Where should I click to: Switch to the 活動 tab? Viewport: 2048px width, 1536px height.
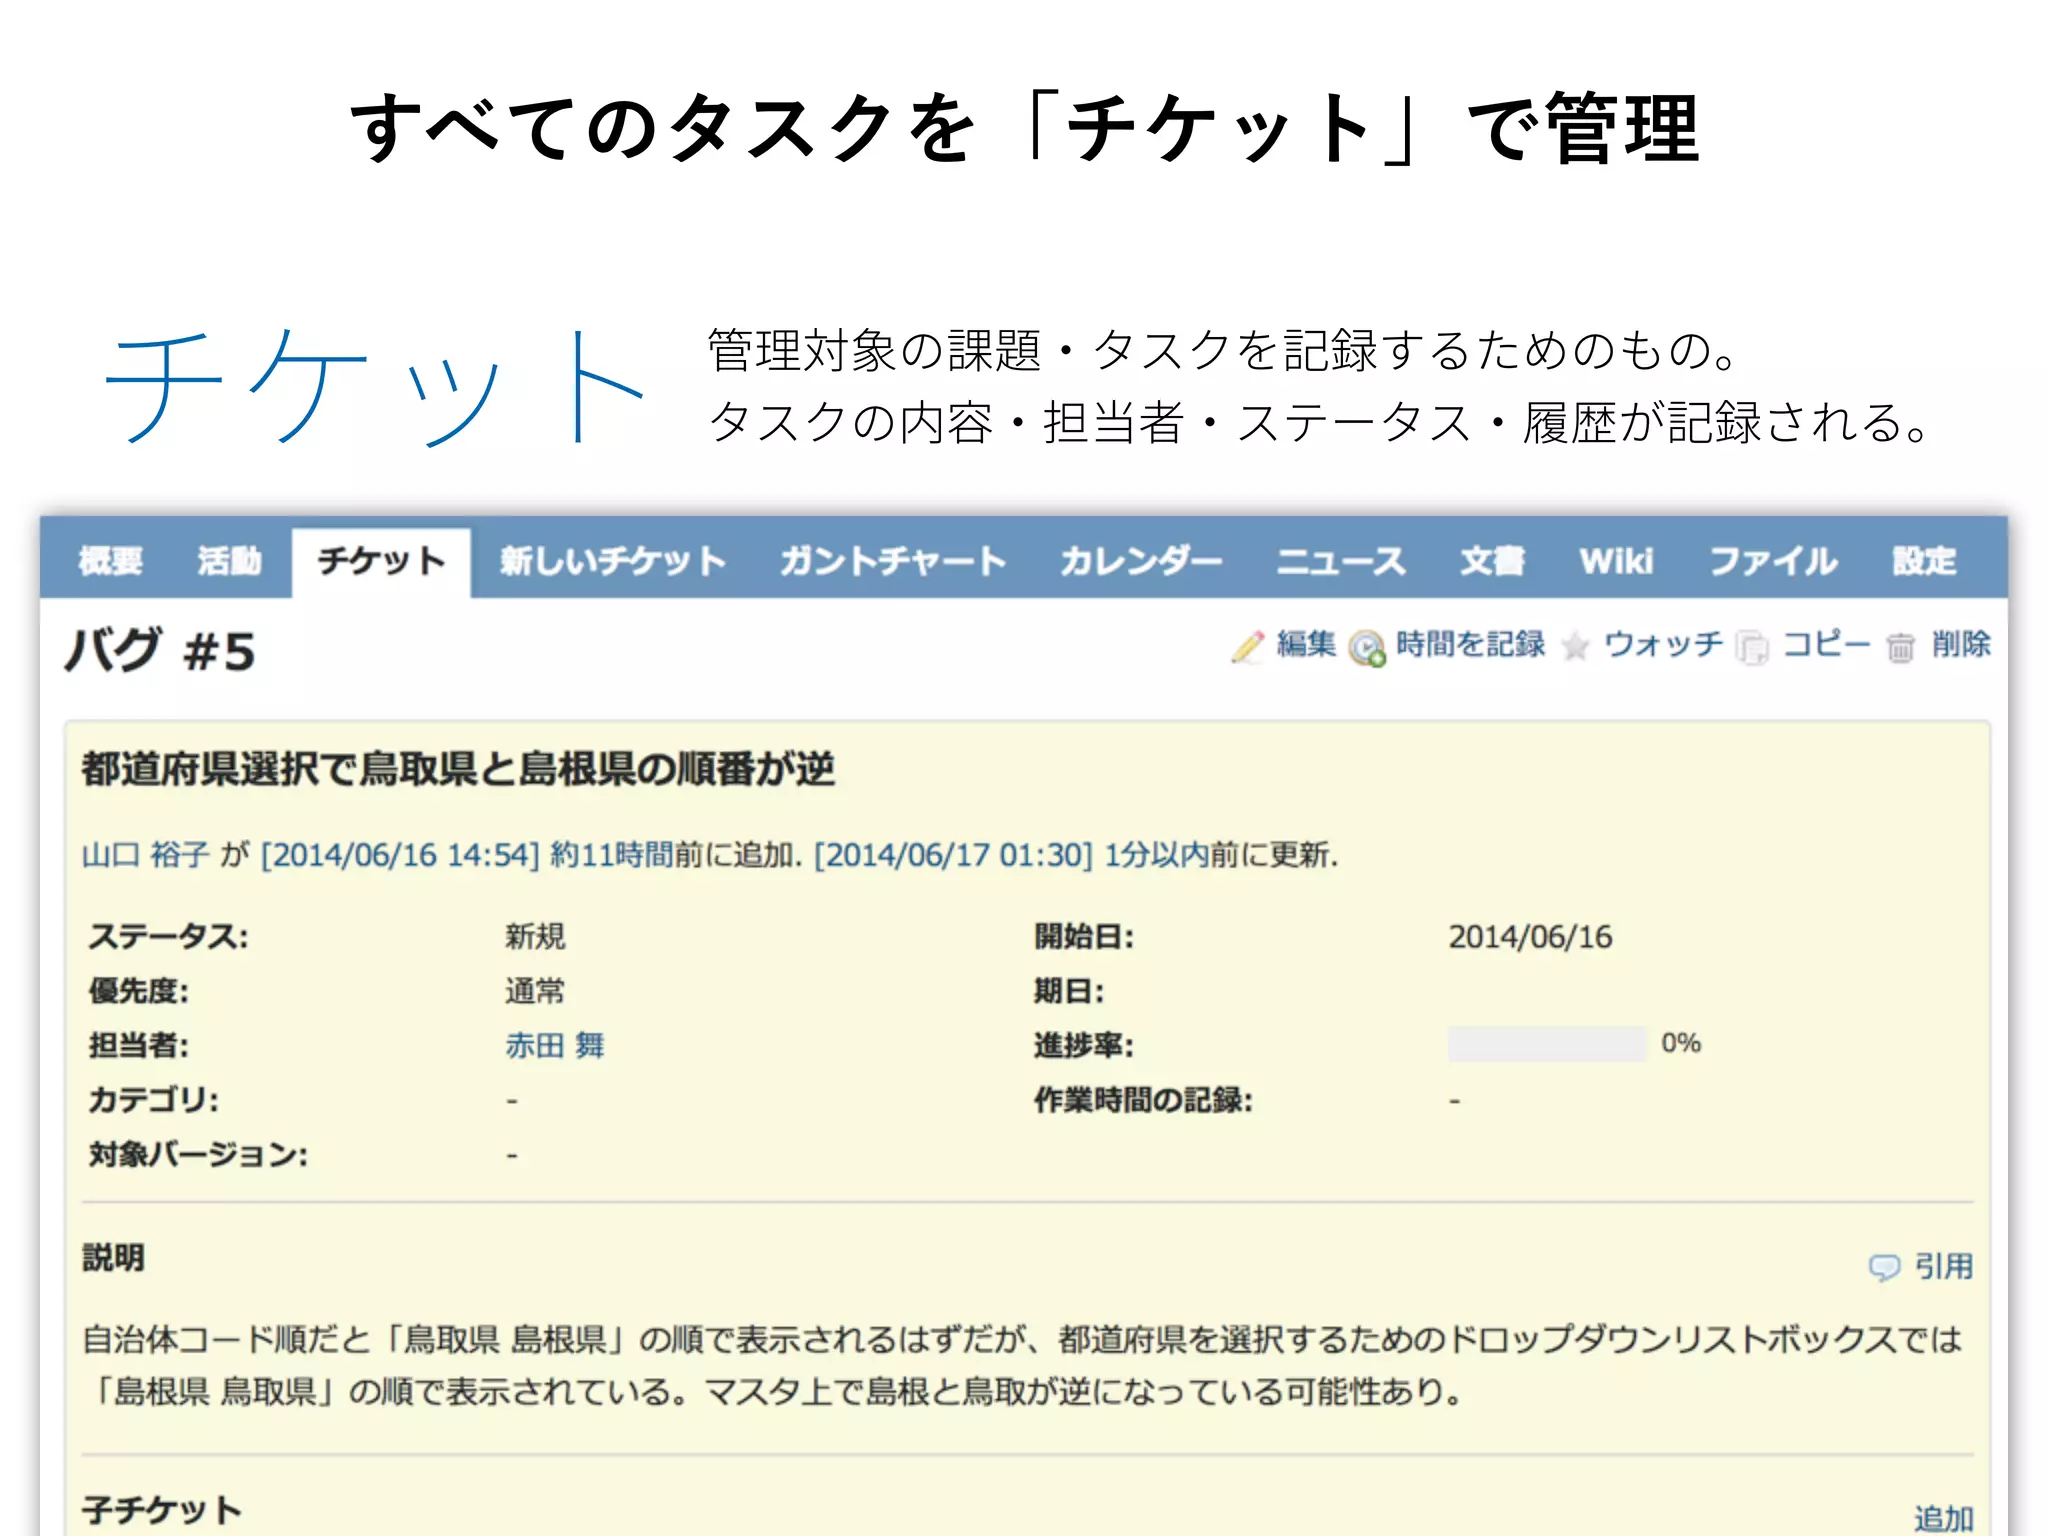point(229,561)
